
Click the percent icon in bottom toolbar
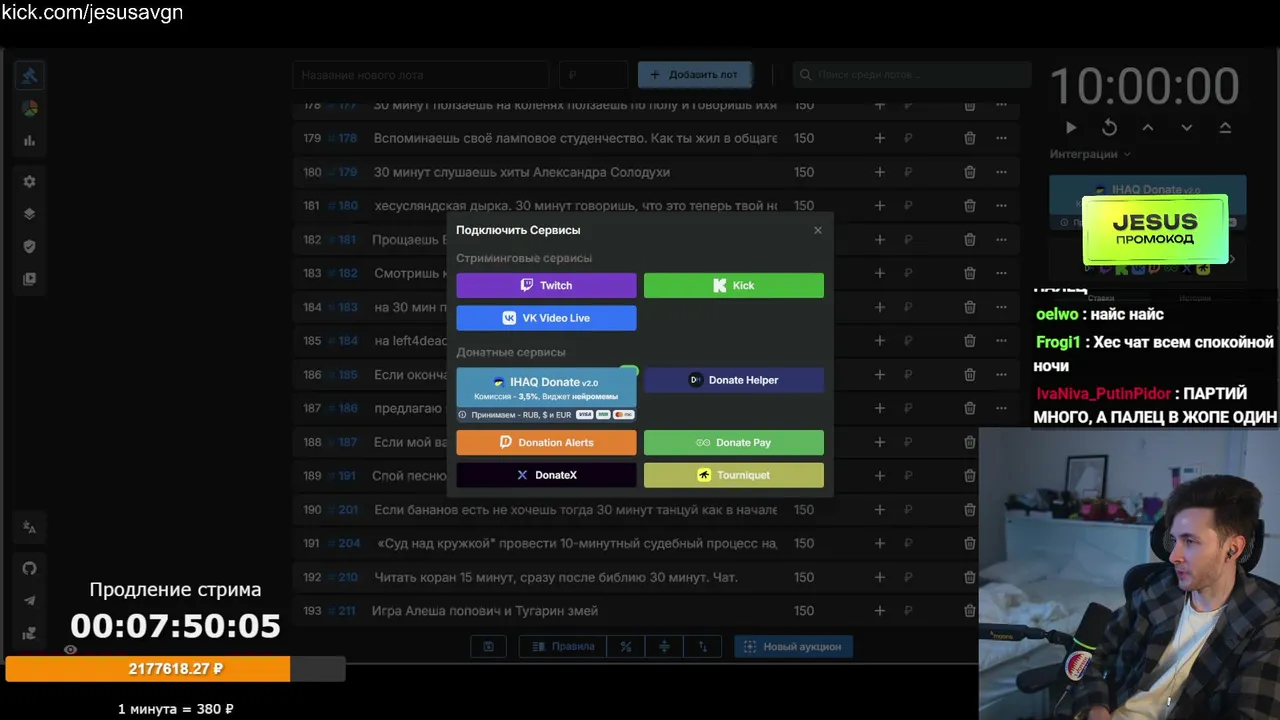click(x=626, y=647)
